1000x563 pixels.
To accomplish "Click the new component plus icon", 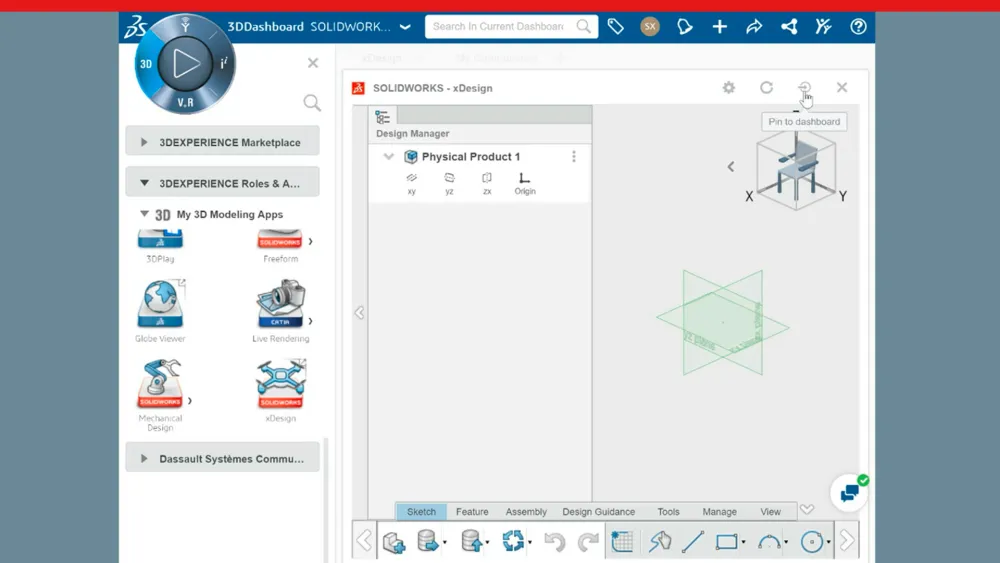I will 394,541.
